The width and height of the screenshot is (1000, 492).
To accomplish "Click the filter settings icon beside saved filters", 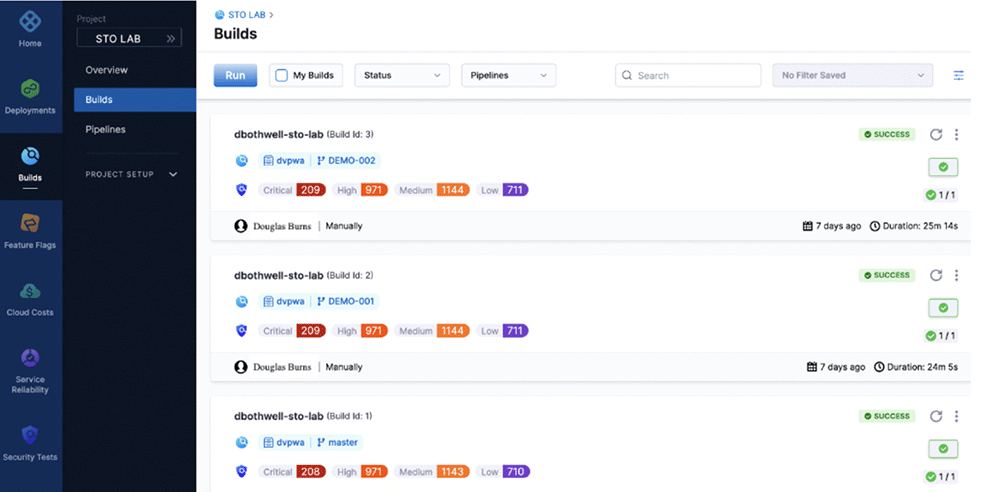I will coord(958,76).
